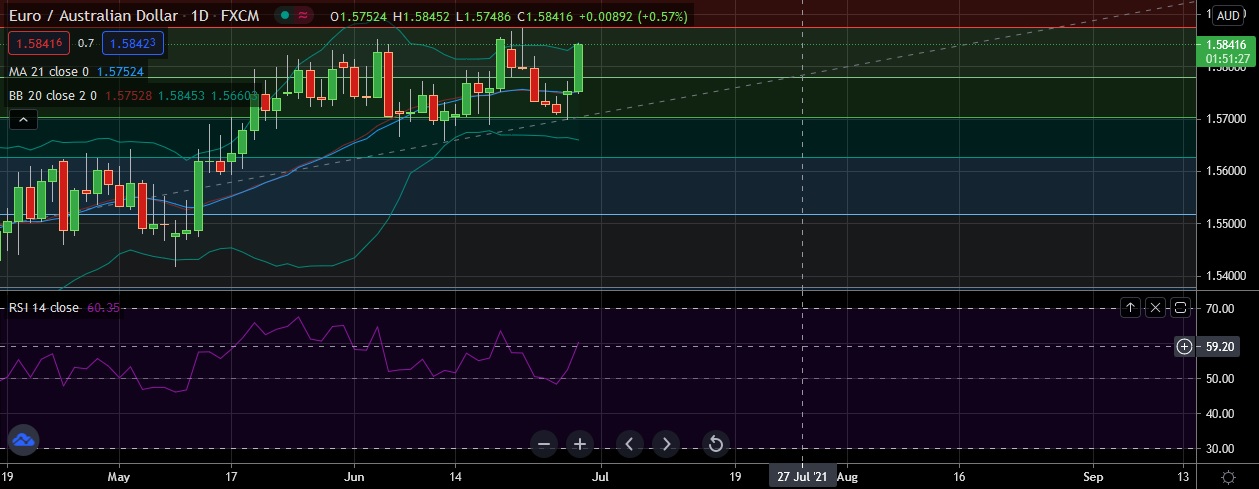Click the 1.55000 label on the price scale
Viewport: 1259px width, 489px height.
[x=1225, y=223]
